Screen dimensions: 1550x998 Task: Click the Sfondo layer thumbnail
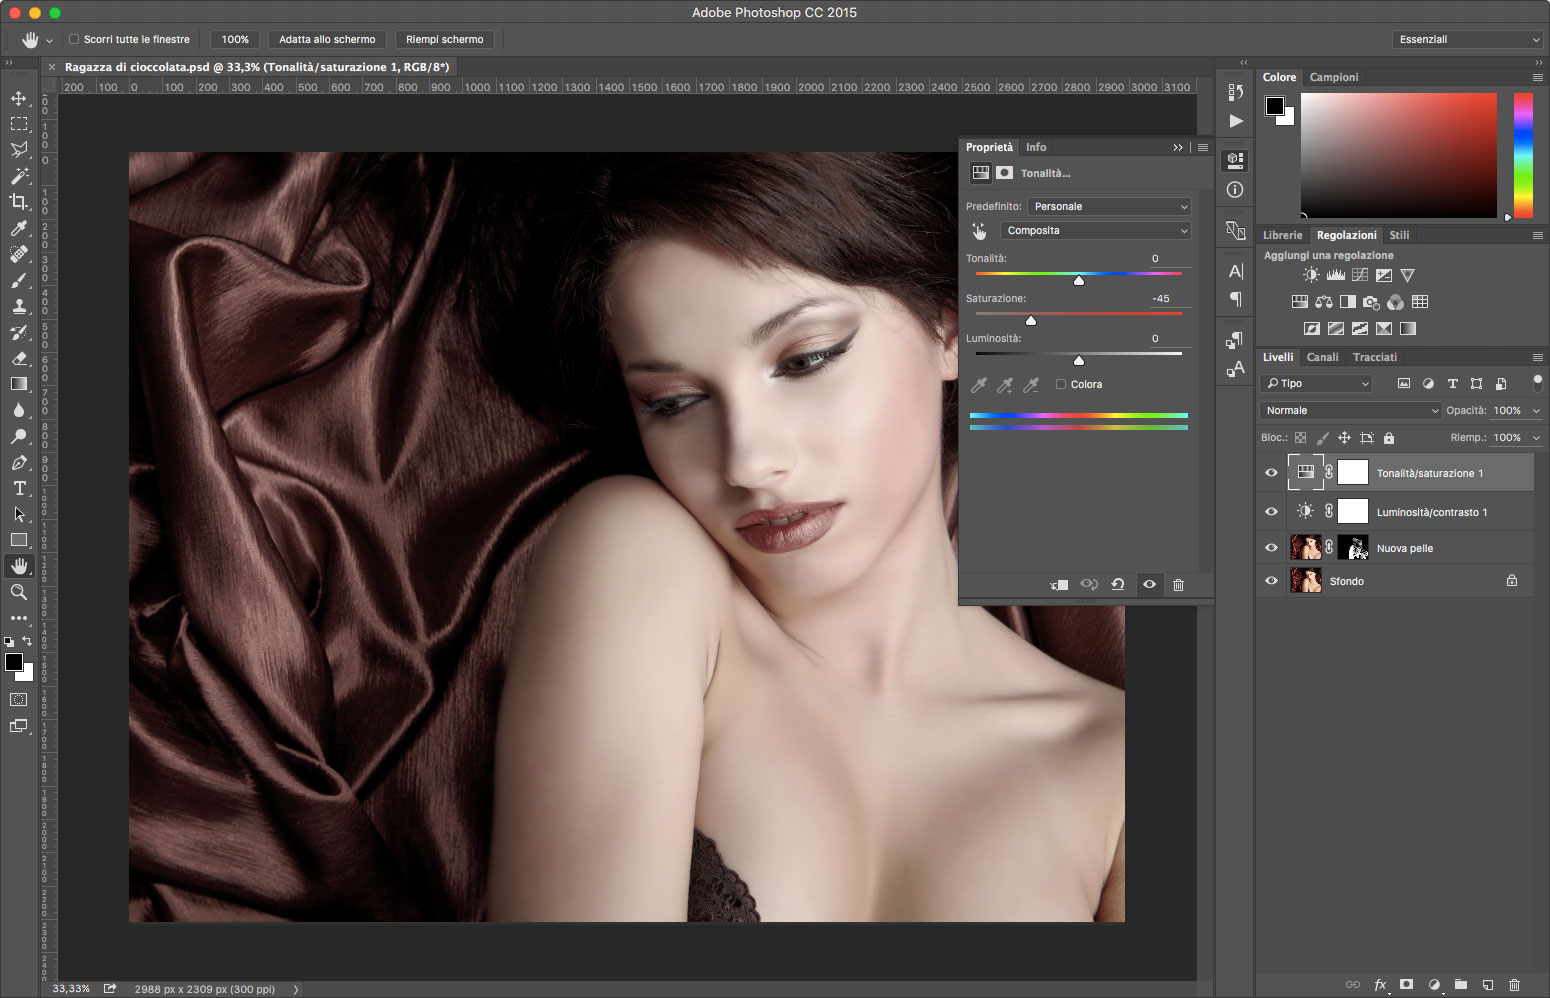(x=1306, y=581)
